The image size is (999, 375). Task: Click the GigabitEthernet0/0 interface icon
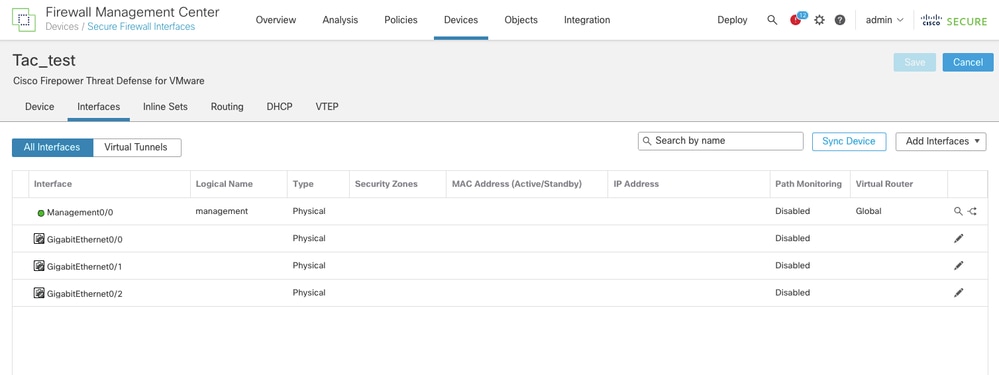click(39, 239)
